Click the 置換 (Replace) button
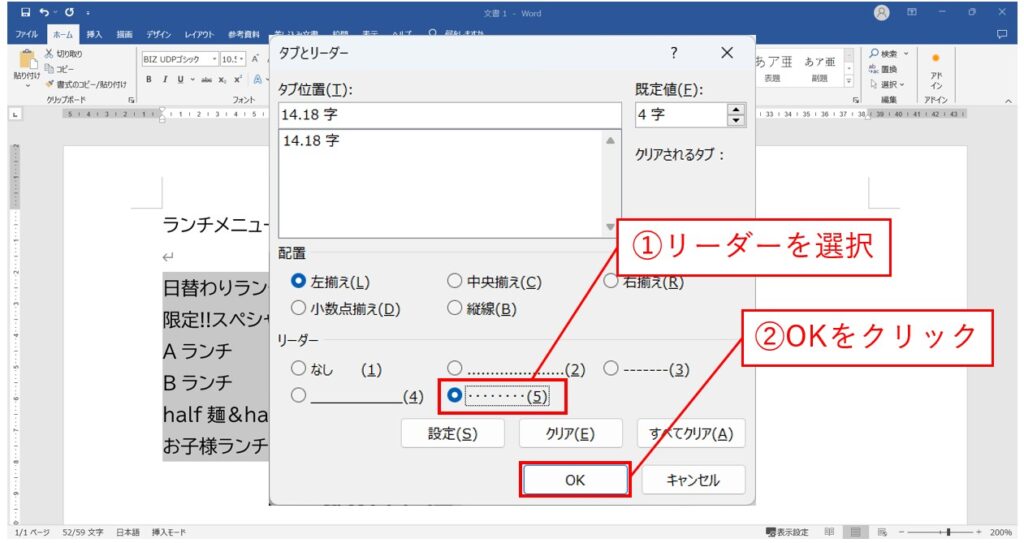 tap(883, 69)
